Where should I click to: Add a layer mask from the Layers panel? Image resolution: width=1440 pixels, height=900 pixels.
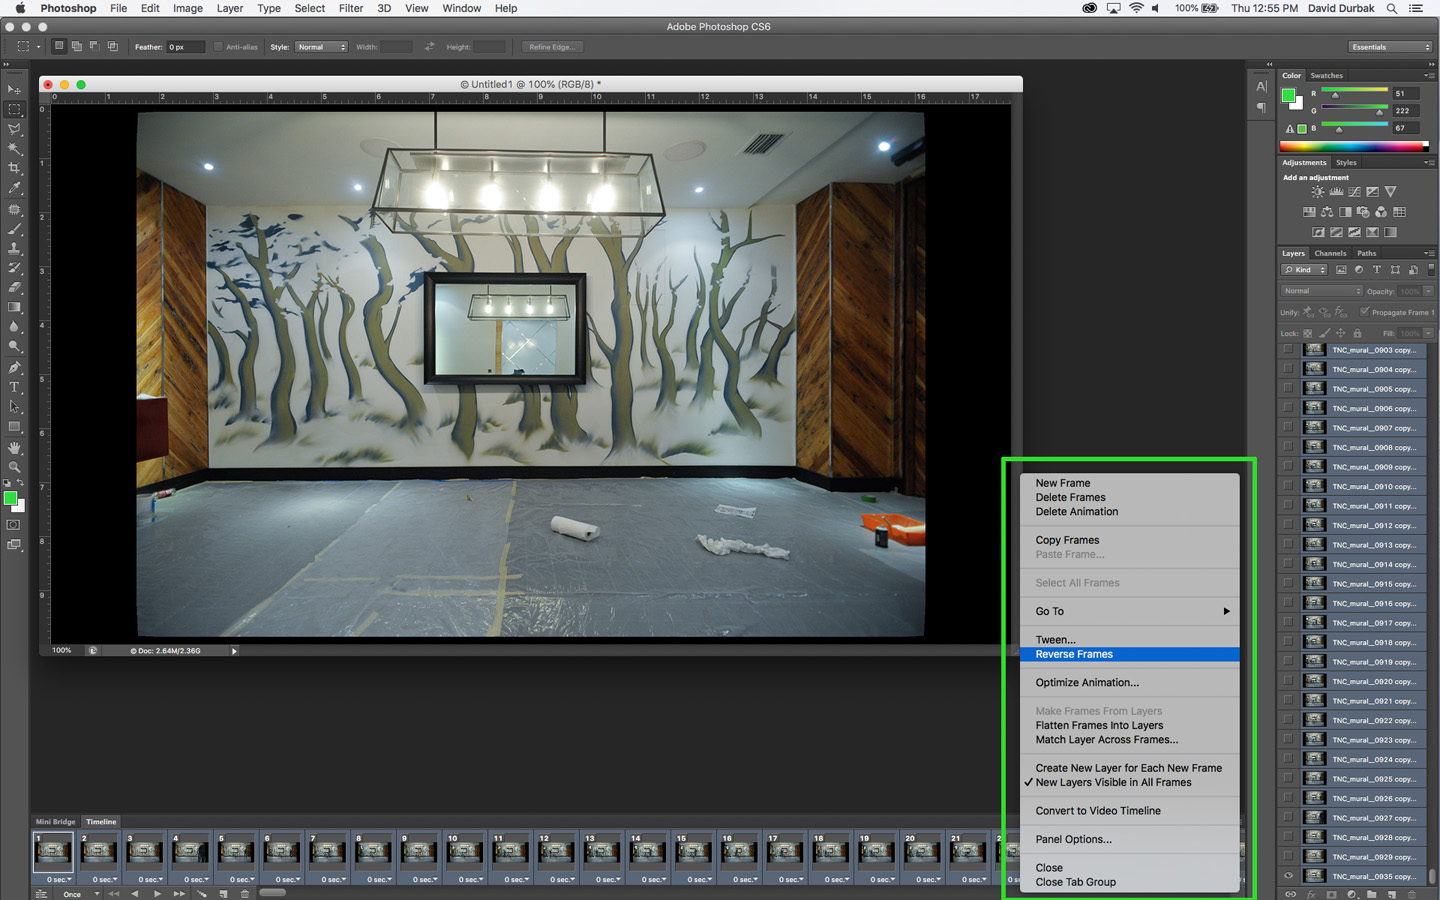(x=1332, y=894)
